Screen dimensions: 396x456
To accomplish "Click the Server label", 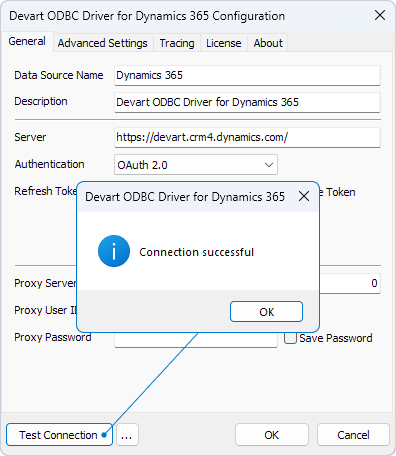I will (x=30, y=137).
